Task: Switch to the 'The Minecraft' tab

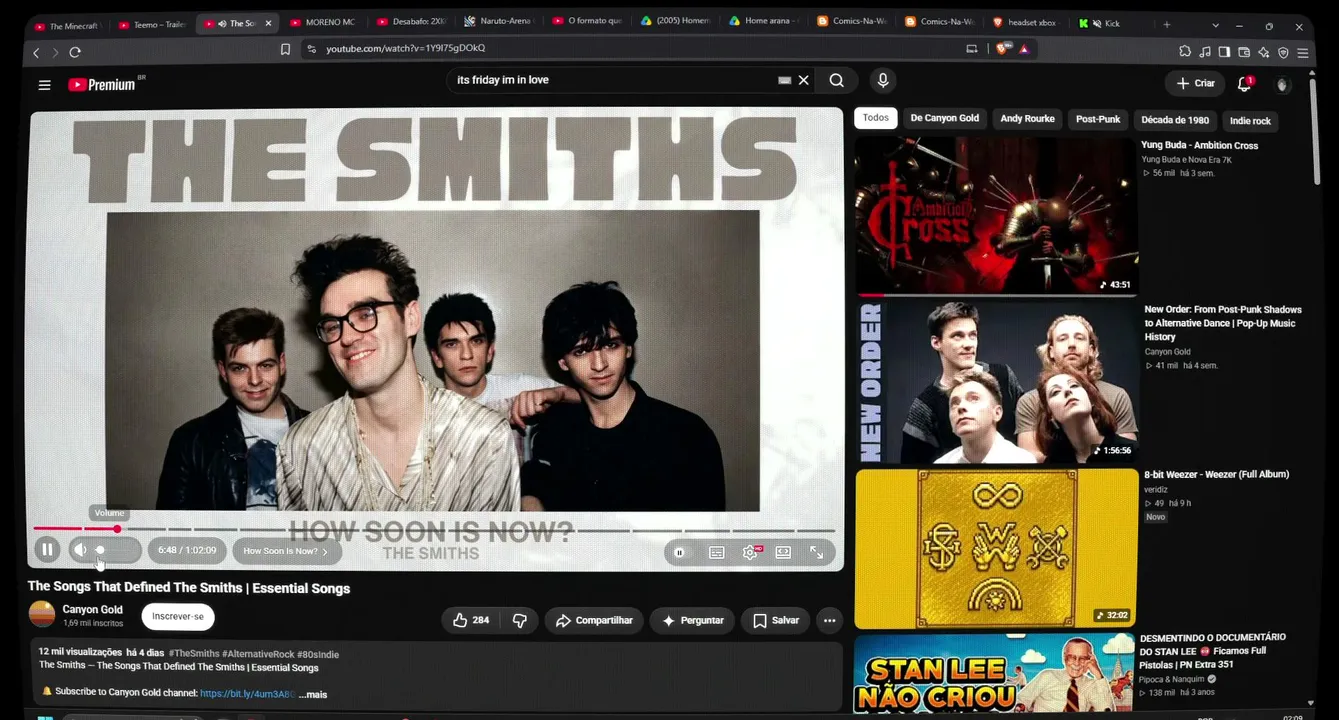Action: point(68,24)
